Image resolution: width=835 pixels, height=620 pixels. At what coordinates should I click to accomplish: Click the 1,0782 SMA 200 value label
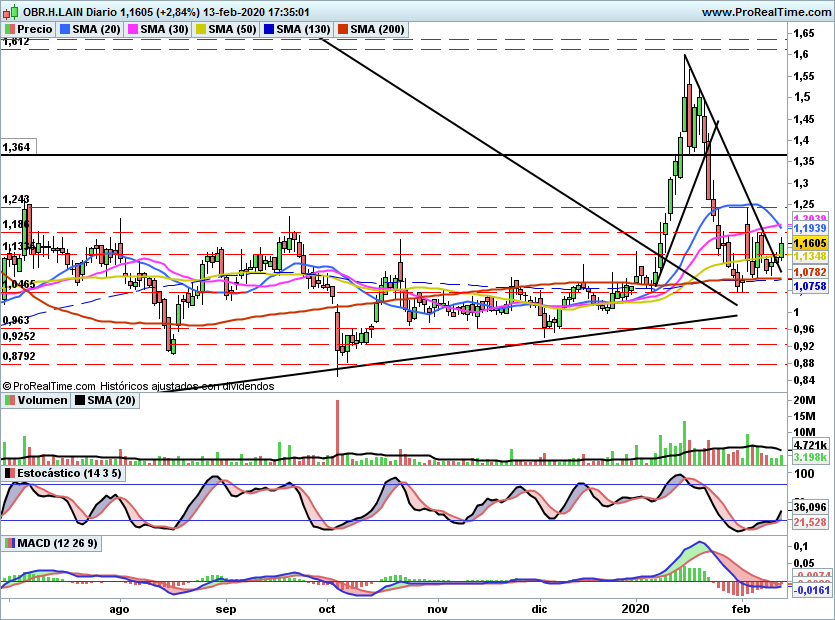pyautogui.click(x=810, y=272)
